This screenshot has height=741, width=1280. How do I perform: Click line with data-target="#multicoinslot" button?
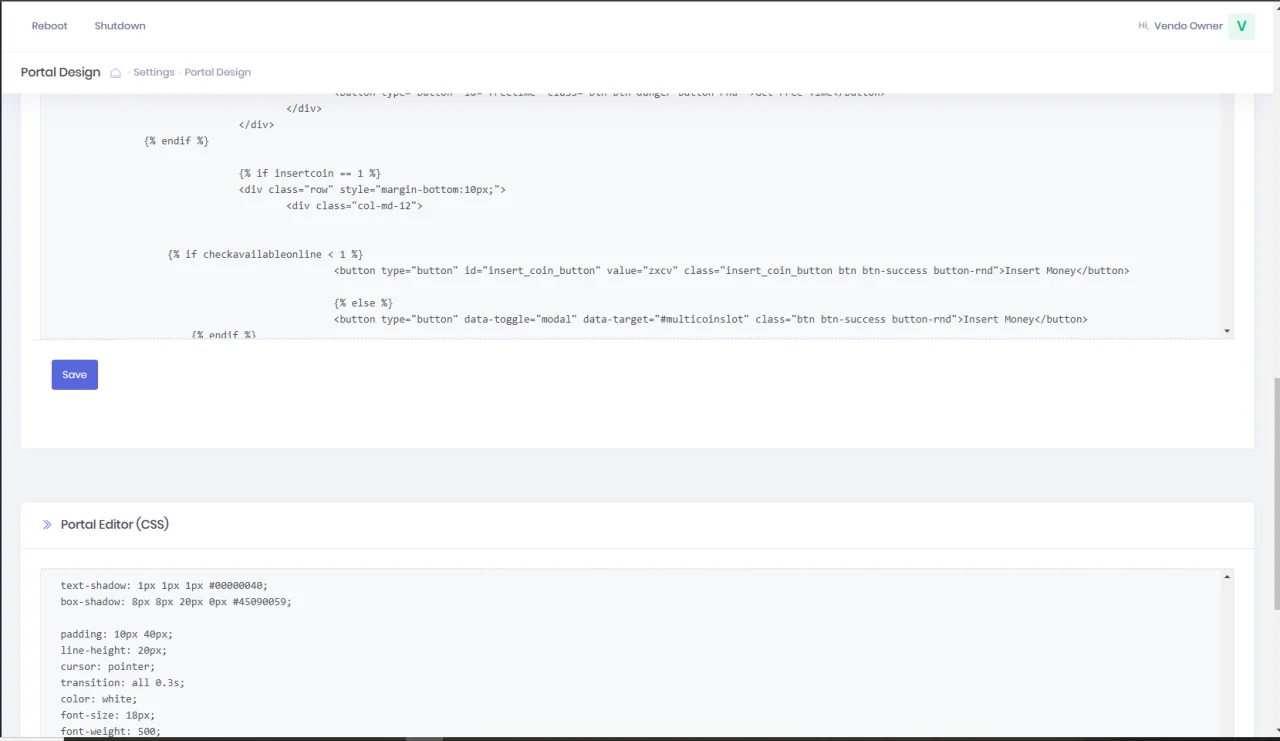tap(710, 320)
